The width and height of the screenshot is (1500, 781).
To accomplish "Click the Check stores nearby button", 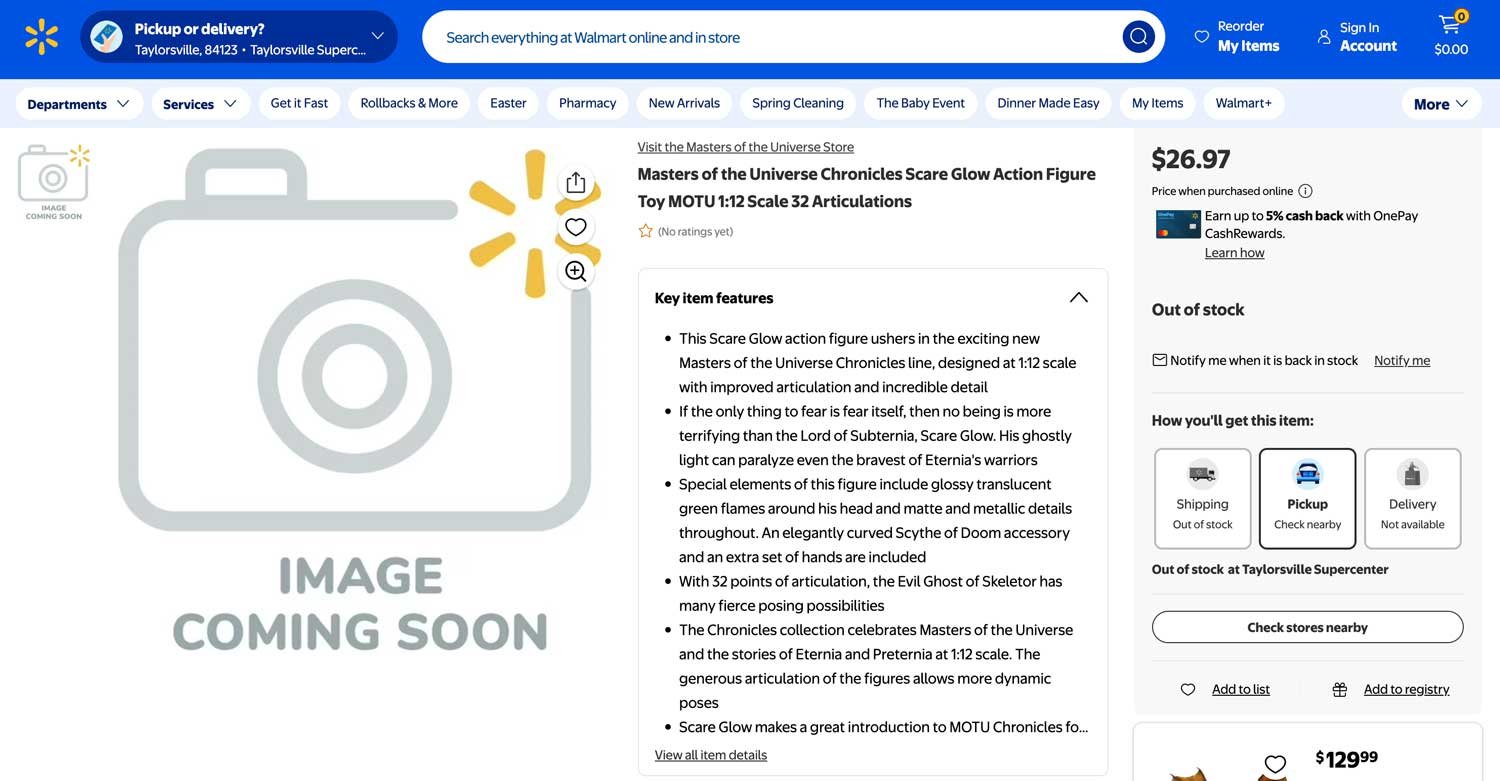I will point(1307,627).
